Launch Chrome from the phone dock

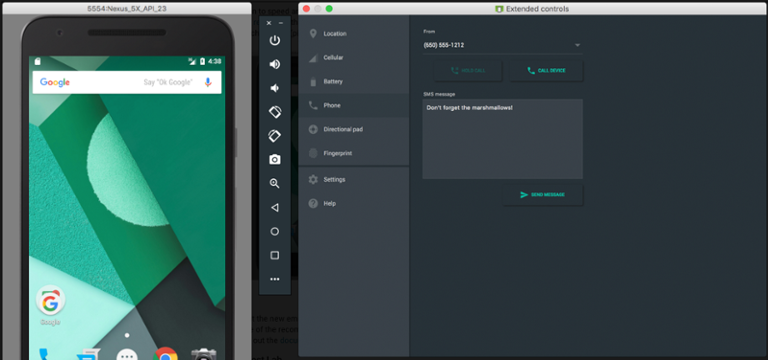click(166, 354)
